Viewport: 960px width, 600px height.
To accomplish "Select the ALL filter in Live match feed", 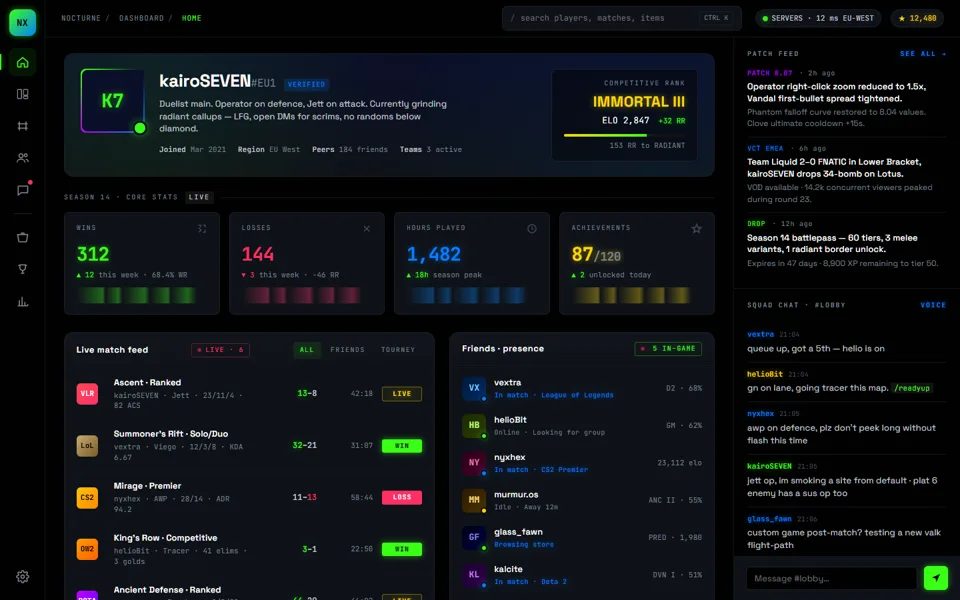I will 307,350.
